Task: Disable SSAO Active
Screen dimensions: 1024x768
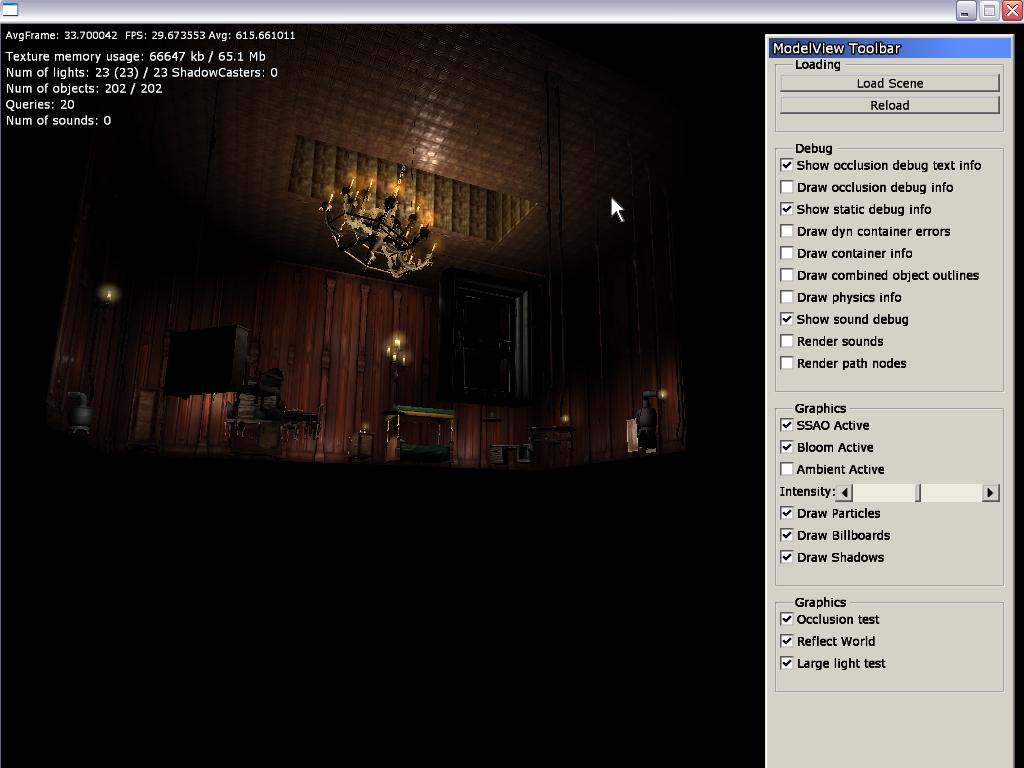Action: pos(787,425)
